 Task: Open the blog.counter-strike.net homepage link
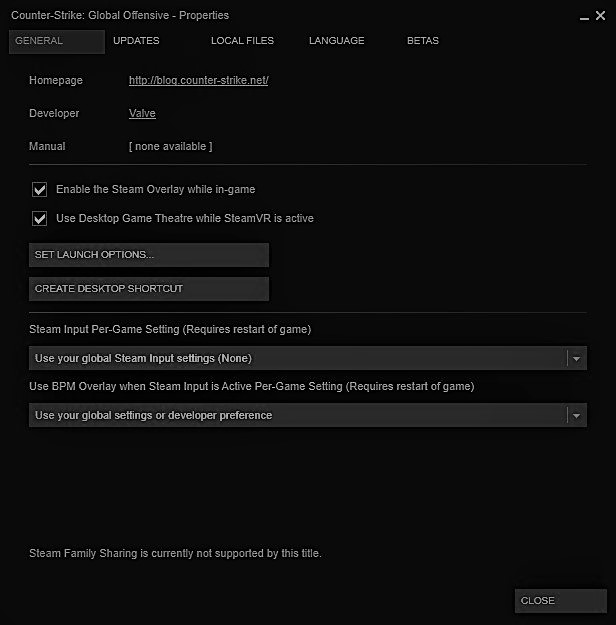coord(199,80)
